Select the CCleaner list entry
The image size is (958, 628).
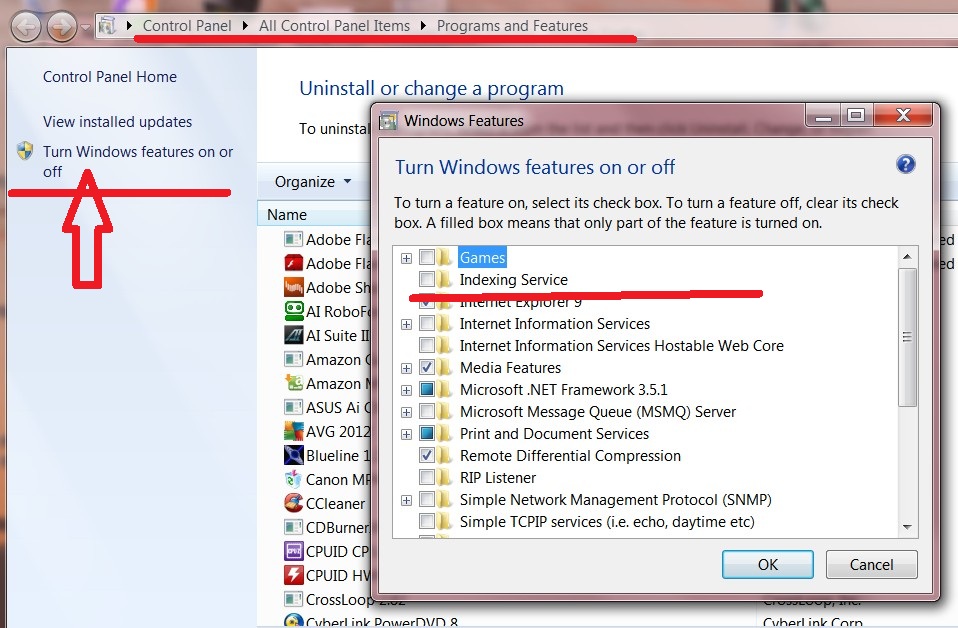click(324, 503)
